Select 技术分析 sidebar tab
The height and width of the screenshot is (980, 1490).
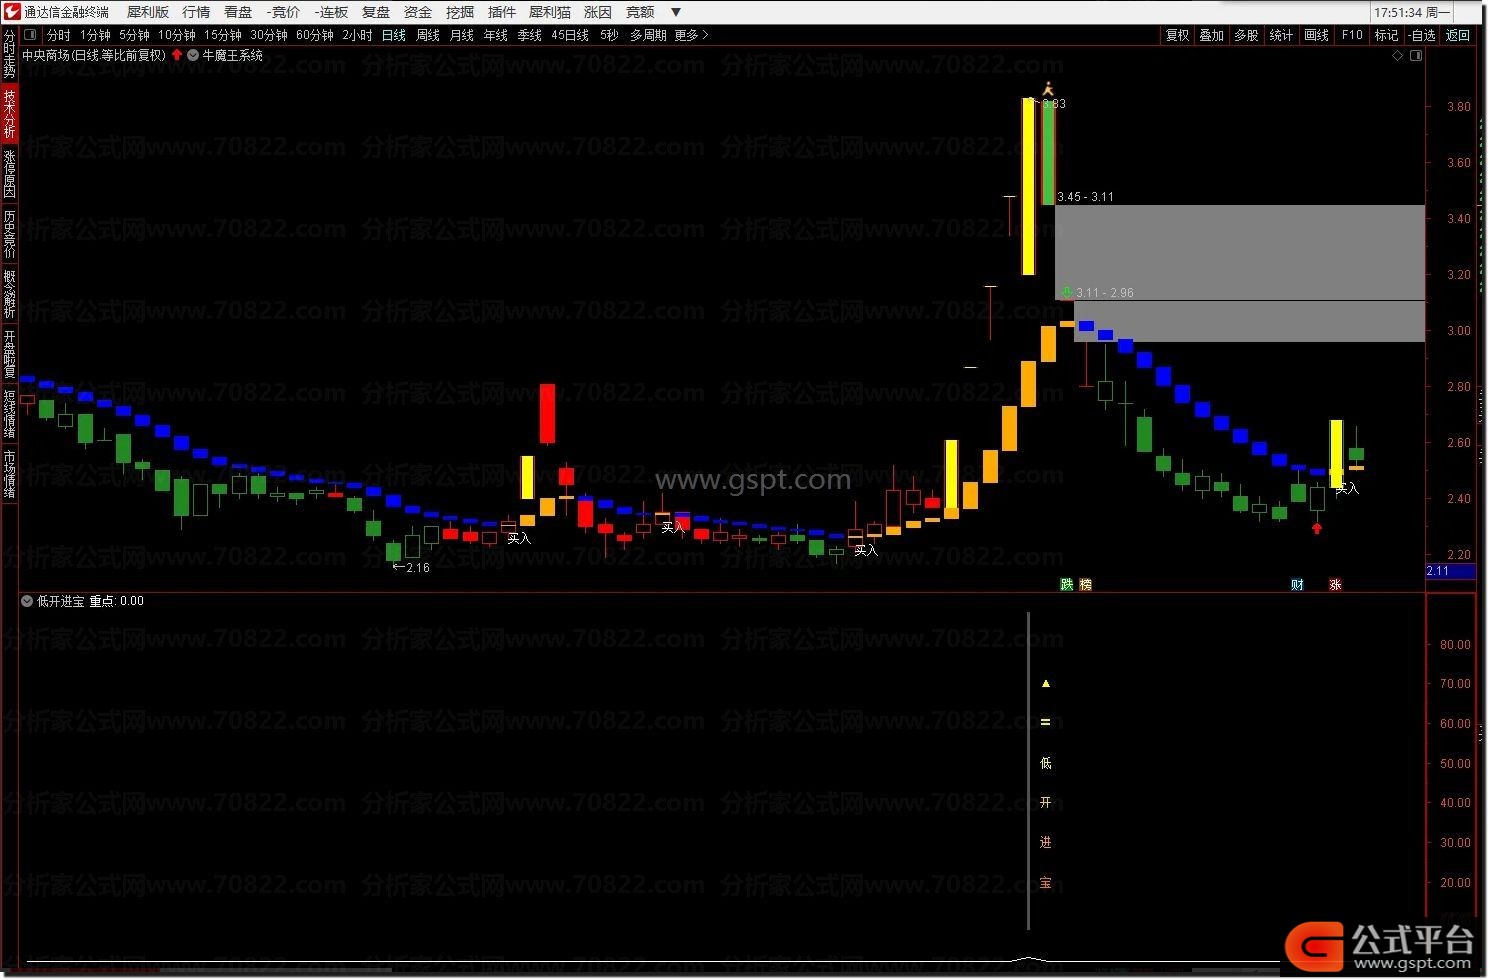click(9, 113)
